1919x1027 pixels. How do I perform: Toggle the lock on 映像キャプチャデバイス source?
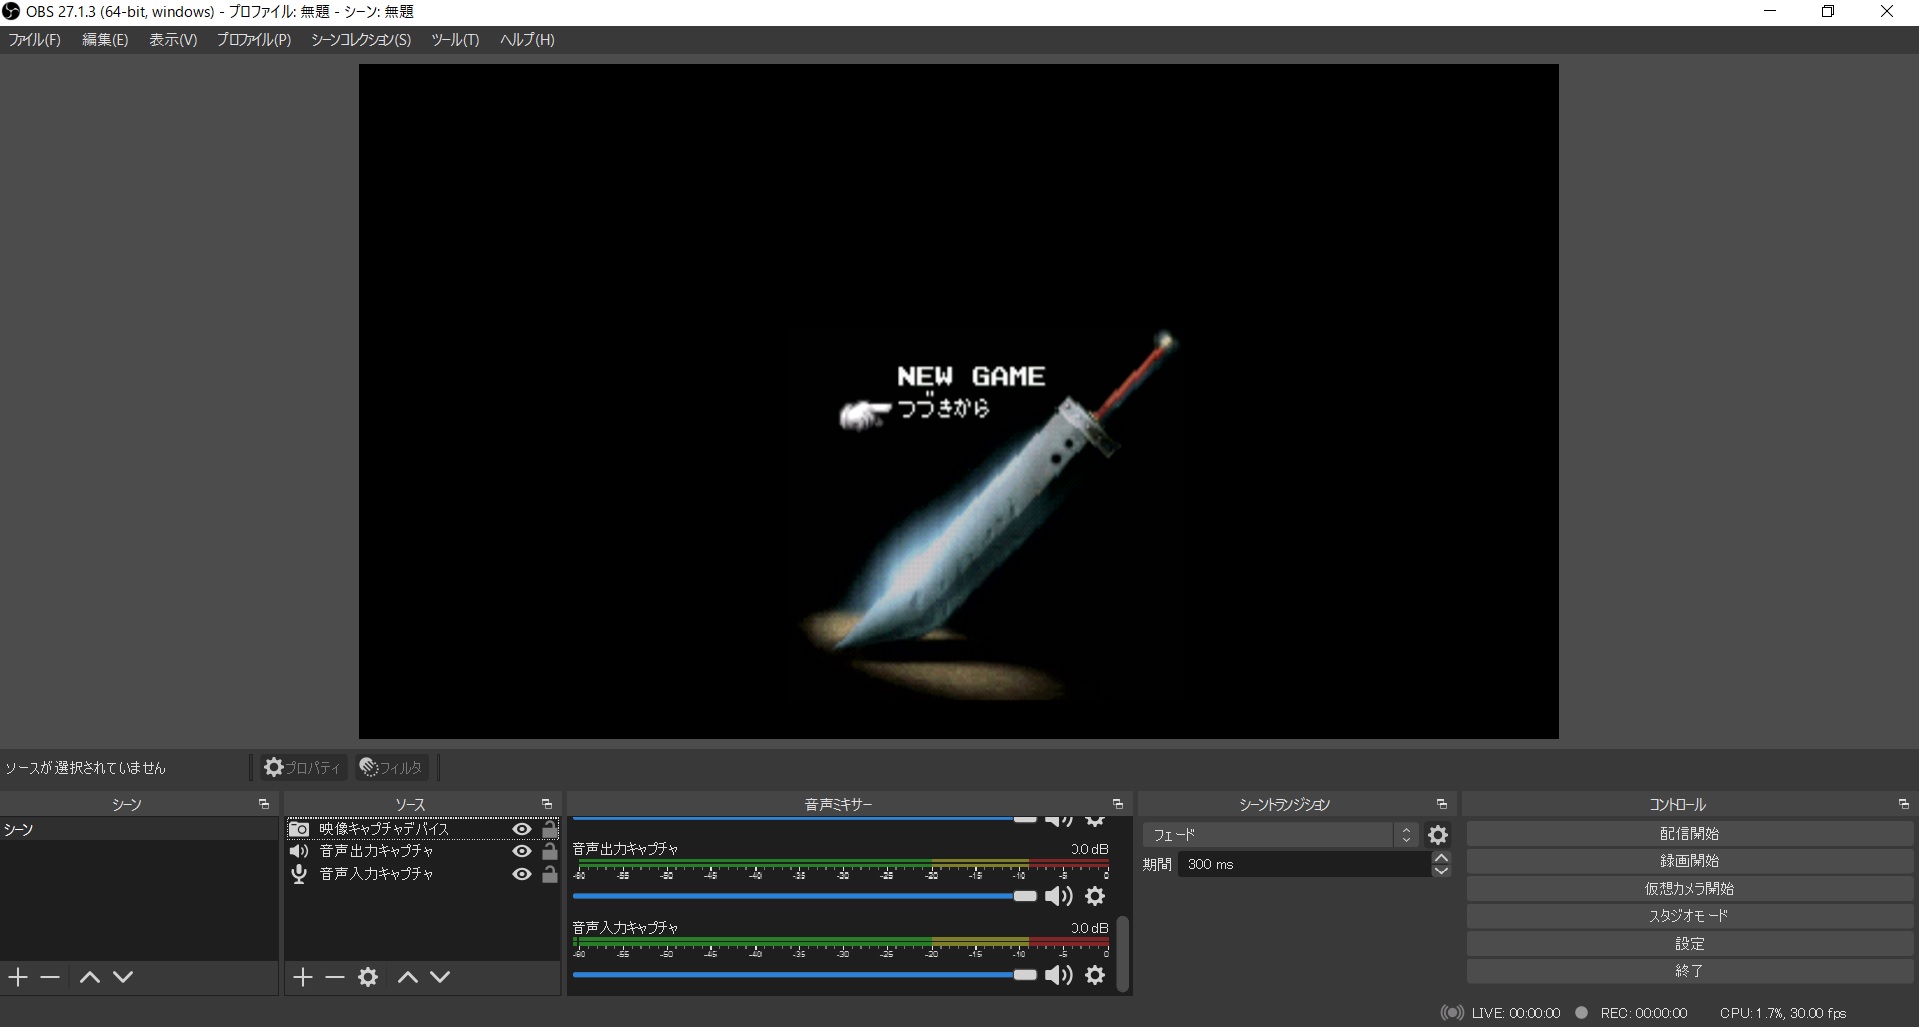coord(550,829)
